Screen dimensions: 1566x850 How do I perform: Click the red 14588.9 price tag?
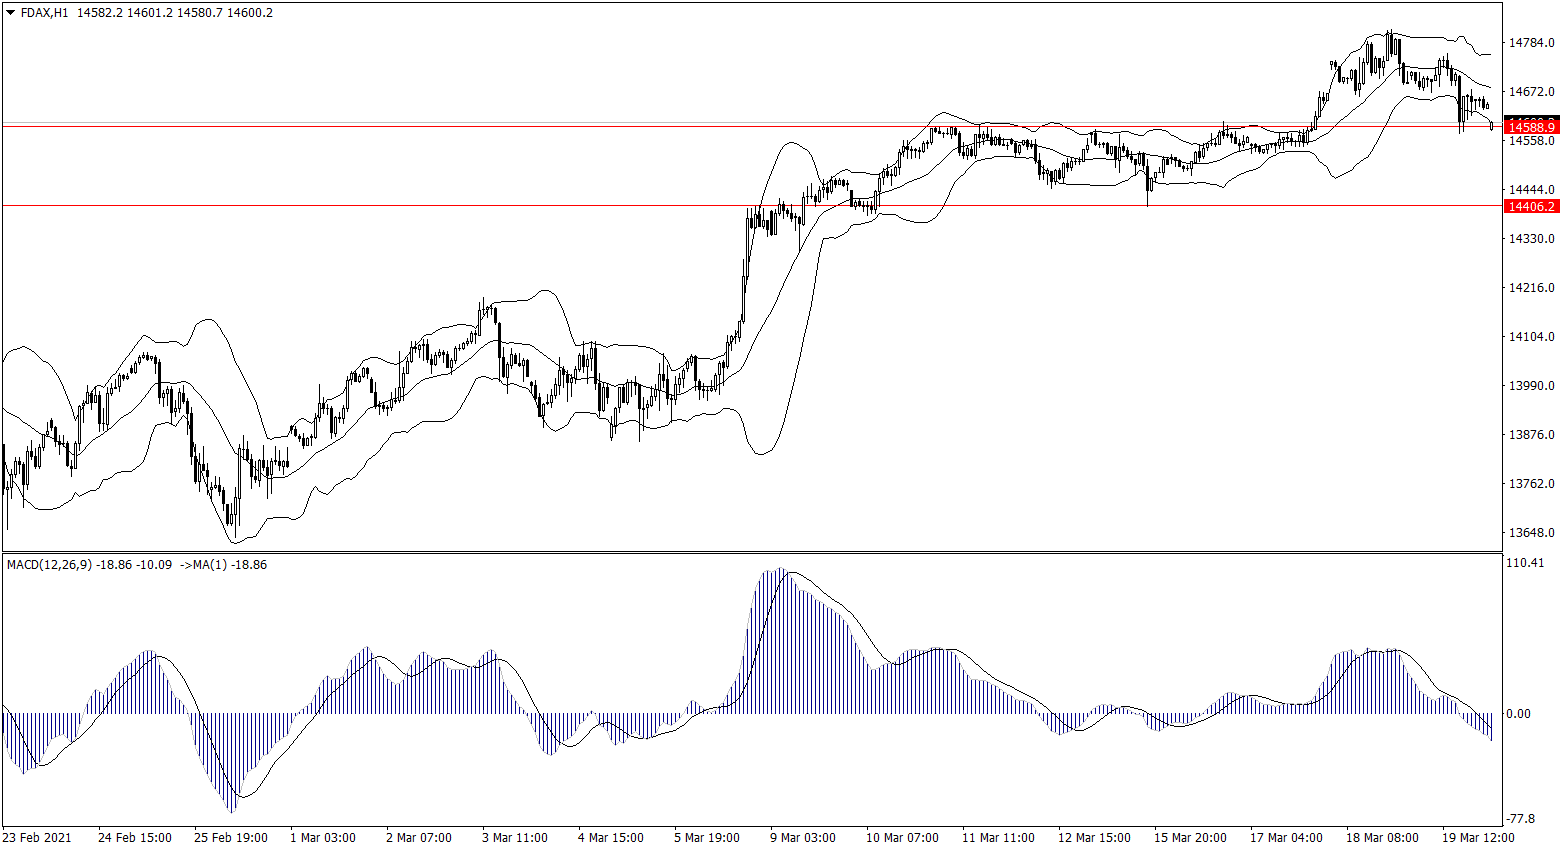click(x=1531, y=127)
